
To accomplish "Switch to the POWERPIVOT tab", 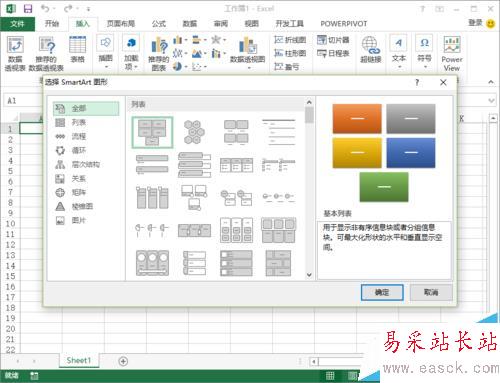I will tap(344, 24).
